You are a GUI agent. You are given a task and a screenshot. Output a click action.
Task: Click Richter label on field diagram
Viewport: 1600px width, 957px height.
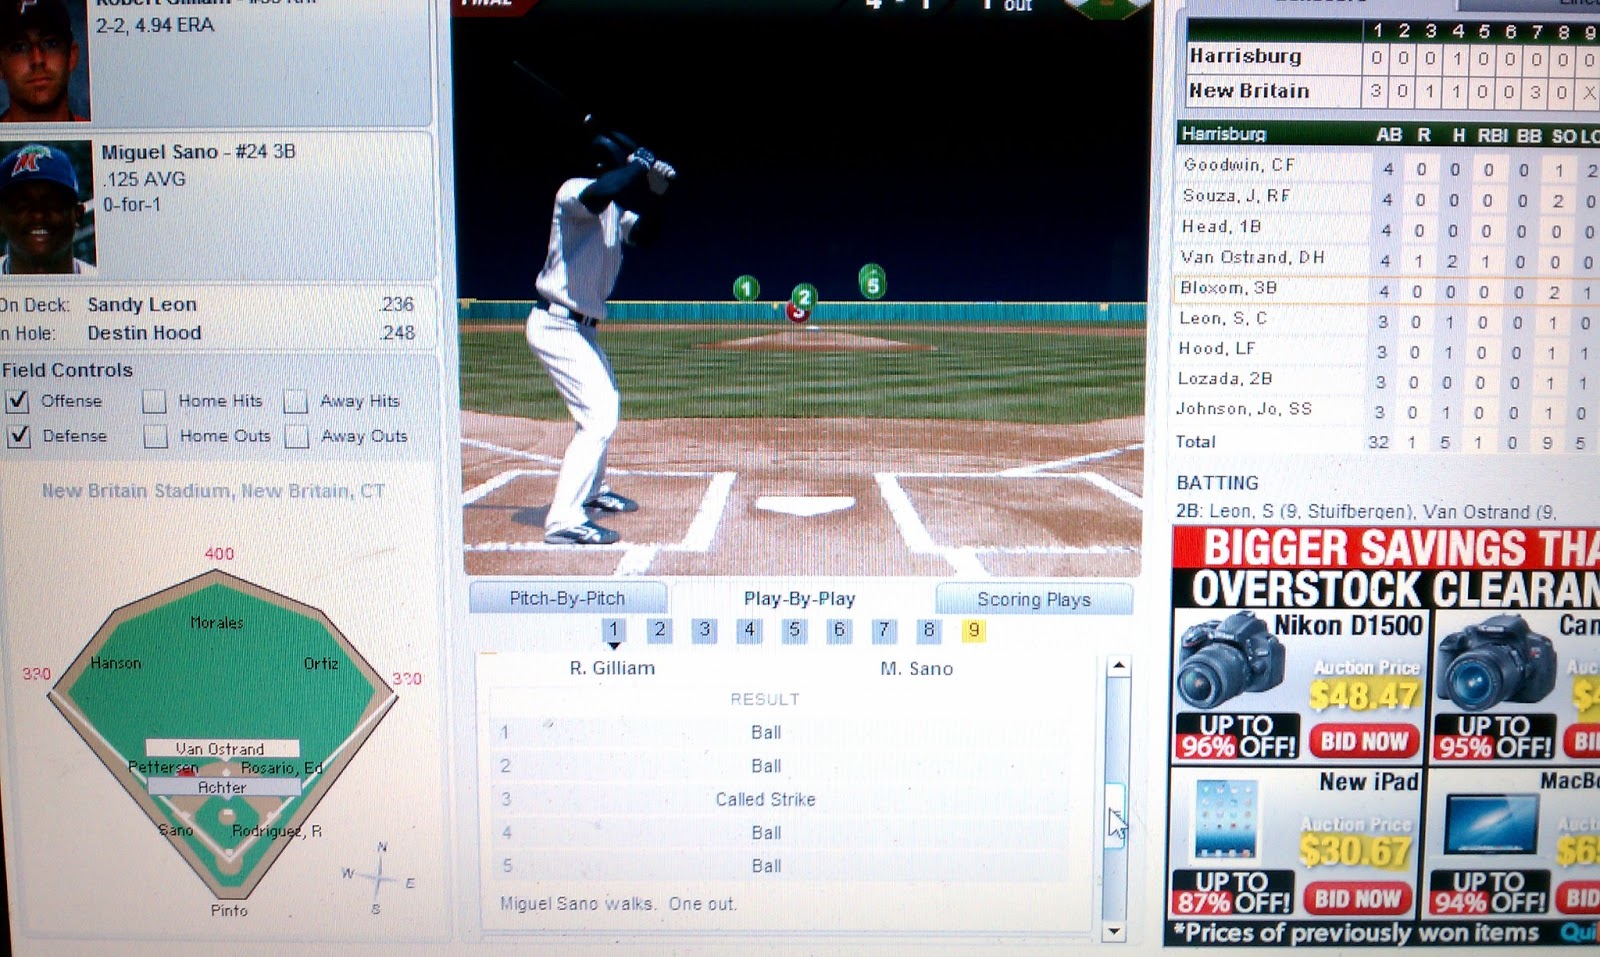222,788
